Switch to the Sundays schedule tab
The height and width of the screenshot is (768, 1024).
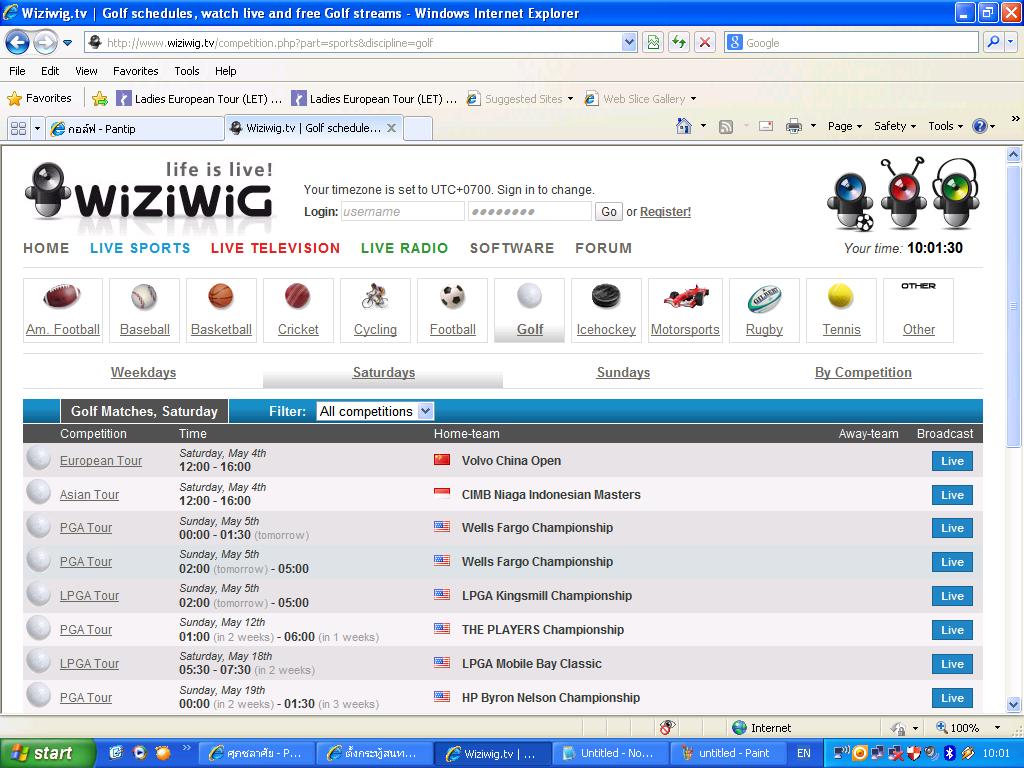click(x=623, y=372)
